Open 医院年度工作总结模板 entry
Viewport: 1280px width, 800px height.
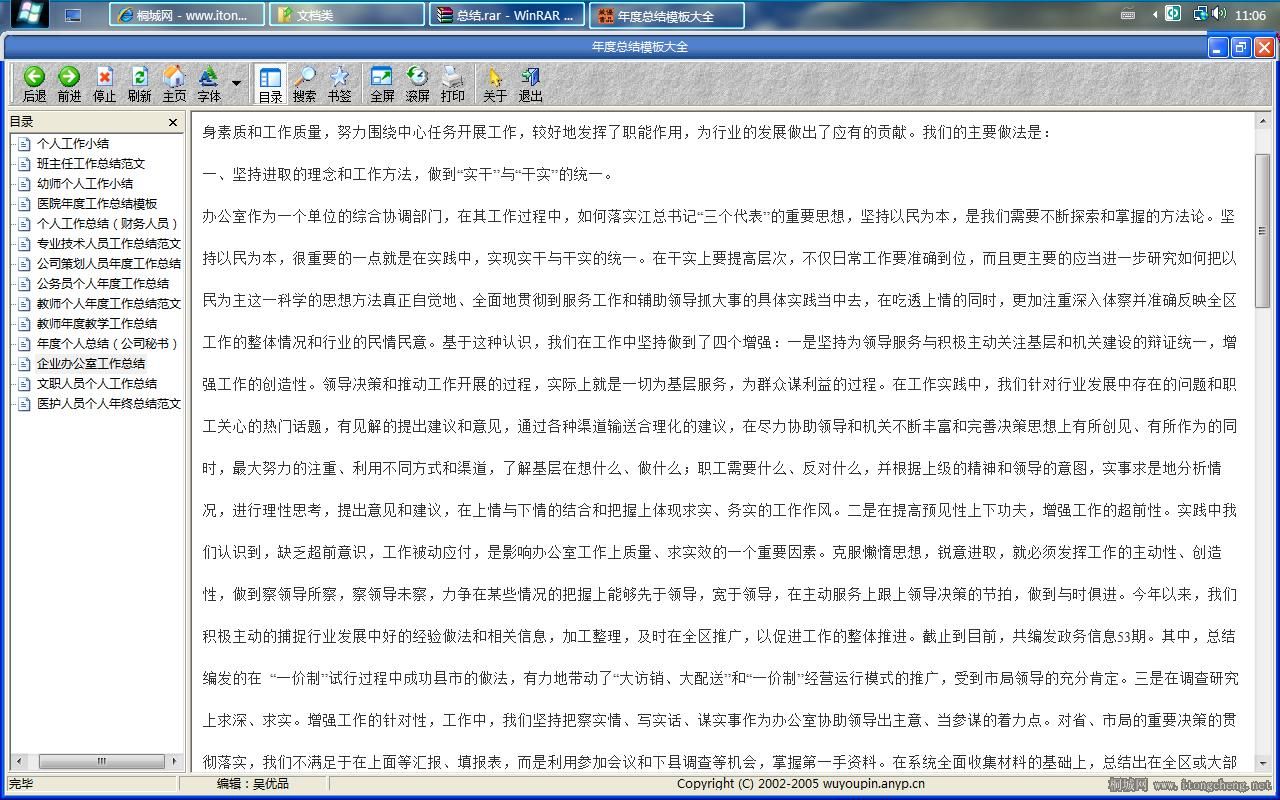[97, 203]
